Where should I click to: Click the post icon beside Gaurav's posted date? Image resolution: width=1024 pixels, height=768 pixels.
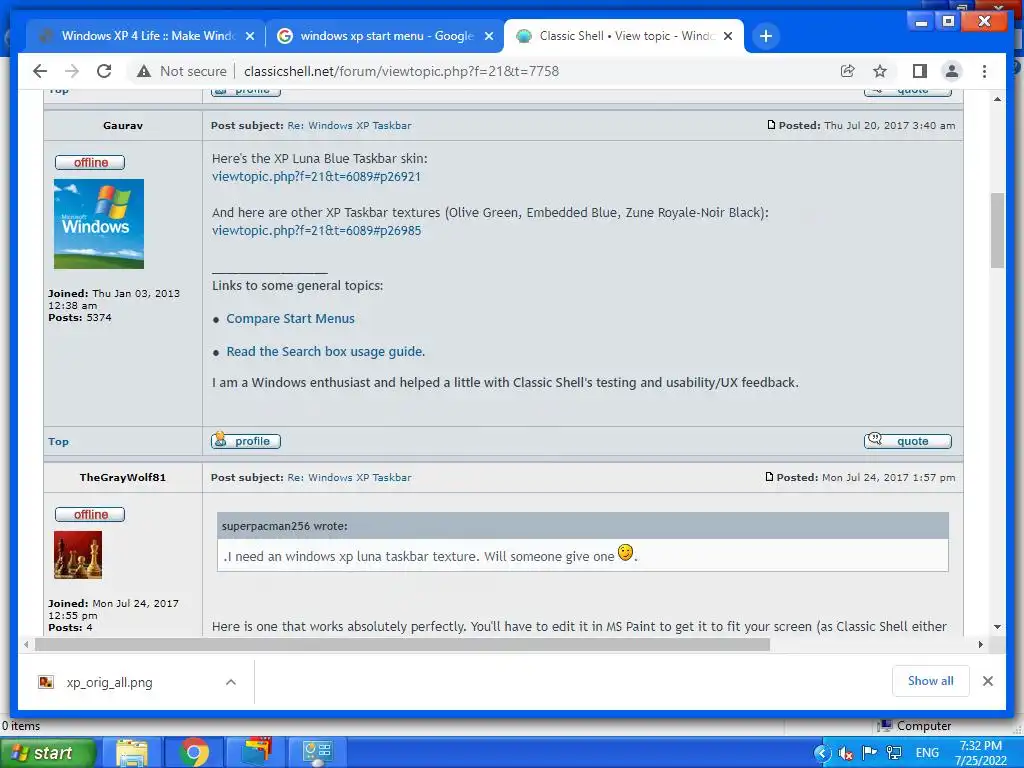tap(771, 125)
